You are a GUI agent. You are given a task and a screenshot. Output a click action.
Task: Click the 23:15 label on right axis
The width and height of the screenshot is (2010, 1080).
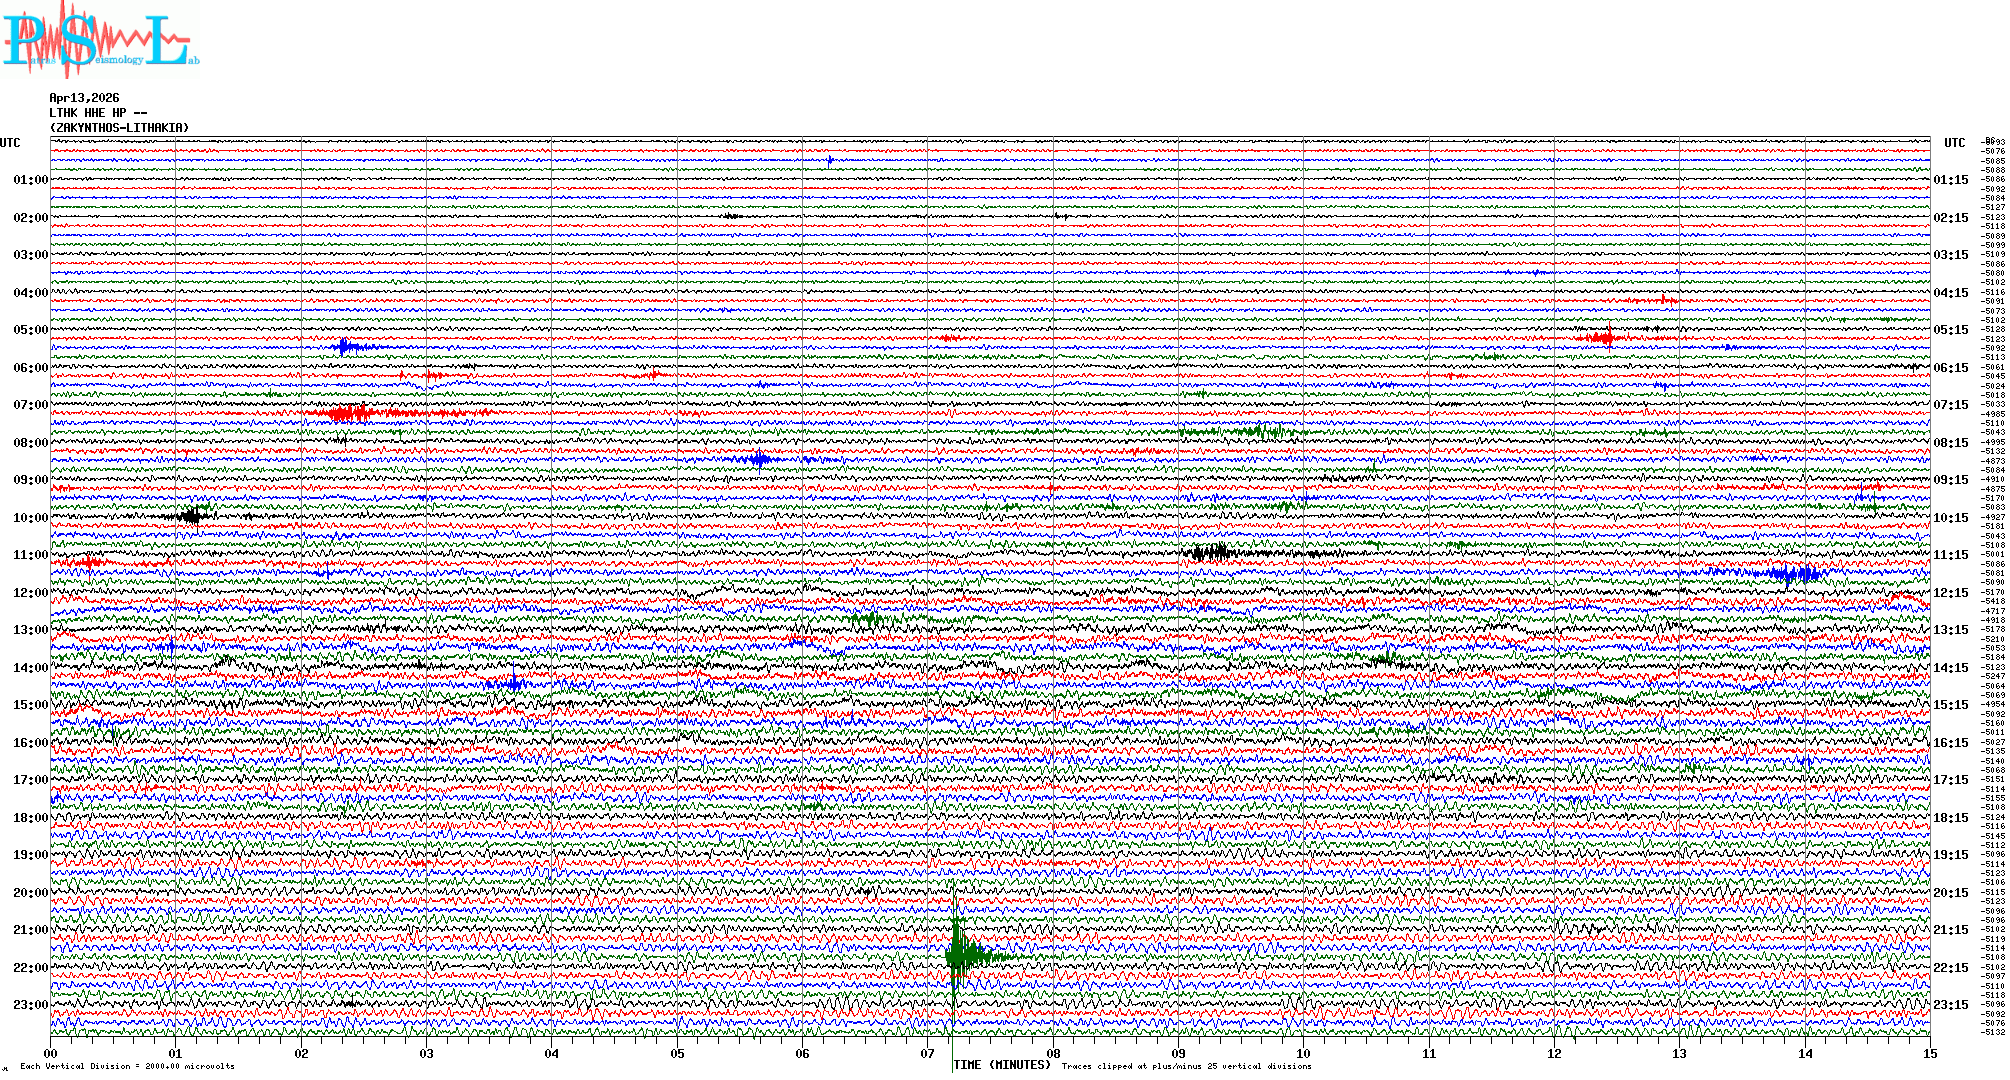tap(1951, 1005)
